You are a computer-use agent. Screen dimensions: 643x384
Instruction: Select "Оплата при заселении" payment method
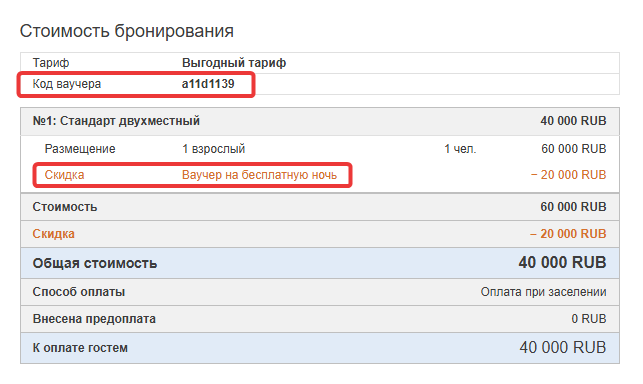[x=543, y=292]
